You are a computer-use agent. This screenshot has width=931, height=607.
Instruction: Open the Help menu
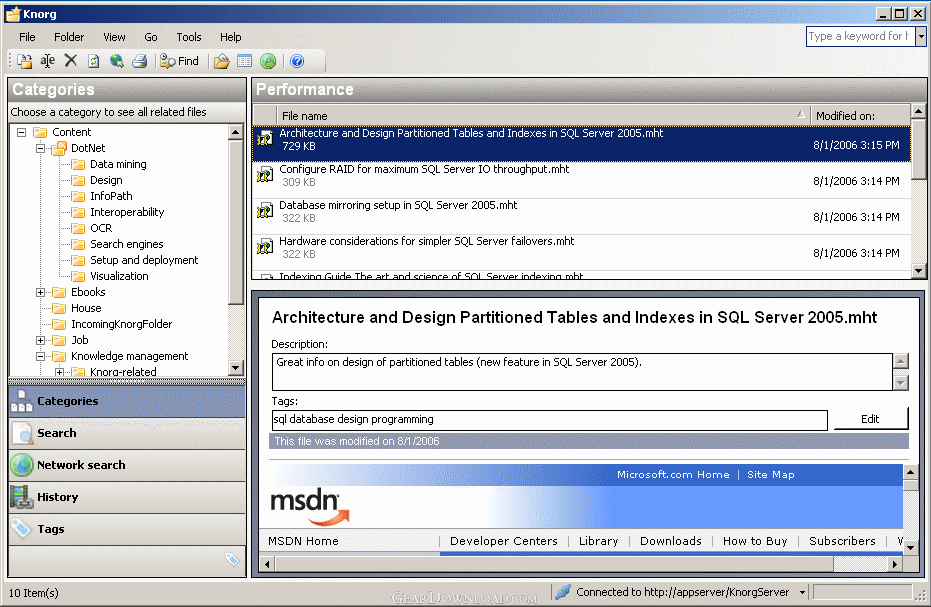click(230, 37)
